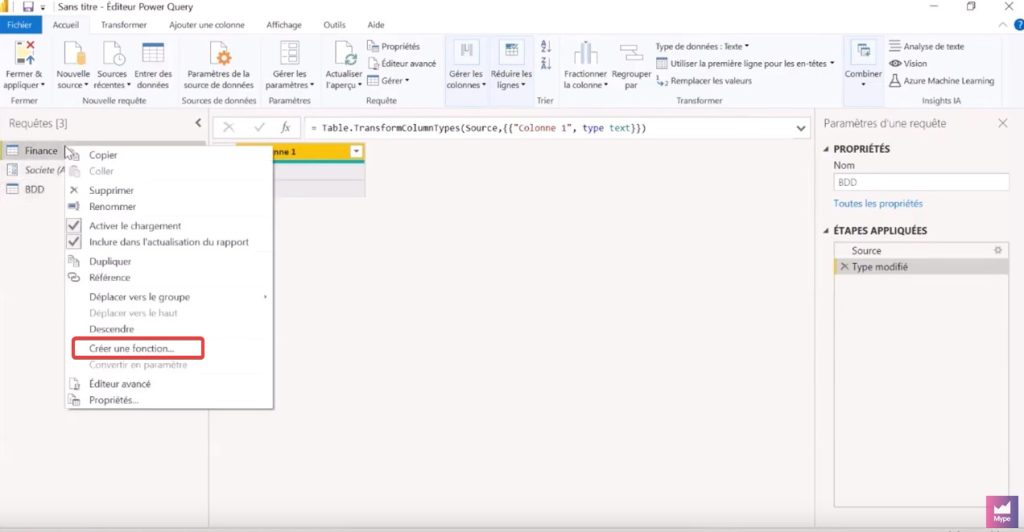Switch to Ajouter une colonne tab
The width and height of the screenshot is (1024, 532).
pos(206,25)
